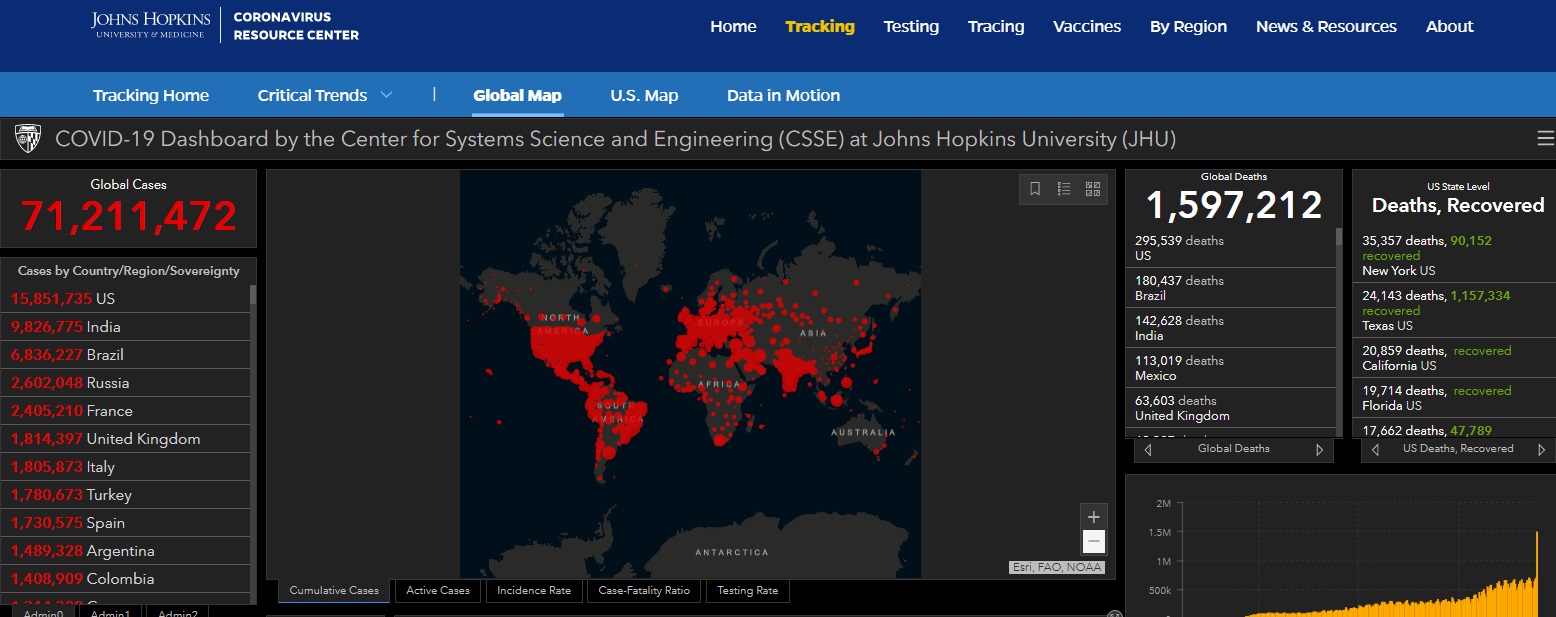1556x617 pixels.
Task: Open the basemap gallery grid icon
Action: pos(1092,189)
